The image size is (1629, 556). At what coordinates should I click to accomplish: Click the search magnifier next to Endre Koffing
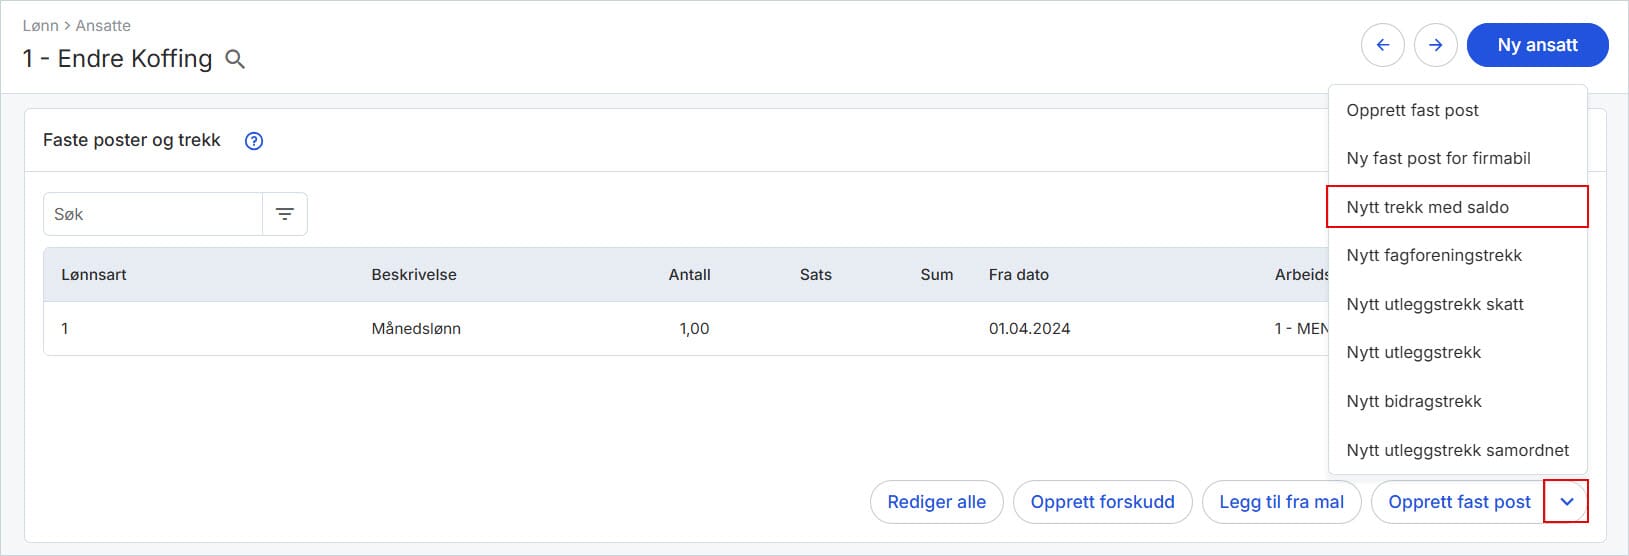pyautogui.click(x=235, y=59)
